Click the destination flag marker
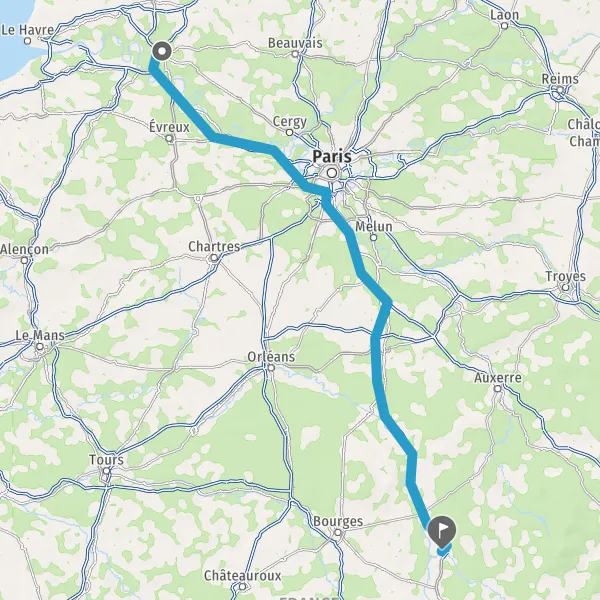600x600 pixels. tap(442, 532)
